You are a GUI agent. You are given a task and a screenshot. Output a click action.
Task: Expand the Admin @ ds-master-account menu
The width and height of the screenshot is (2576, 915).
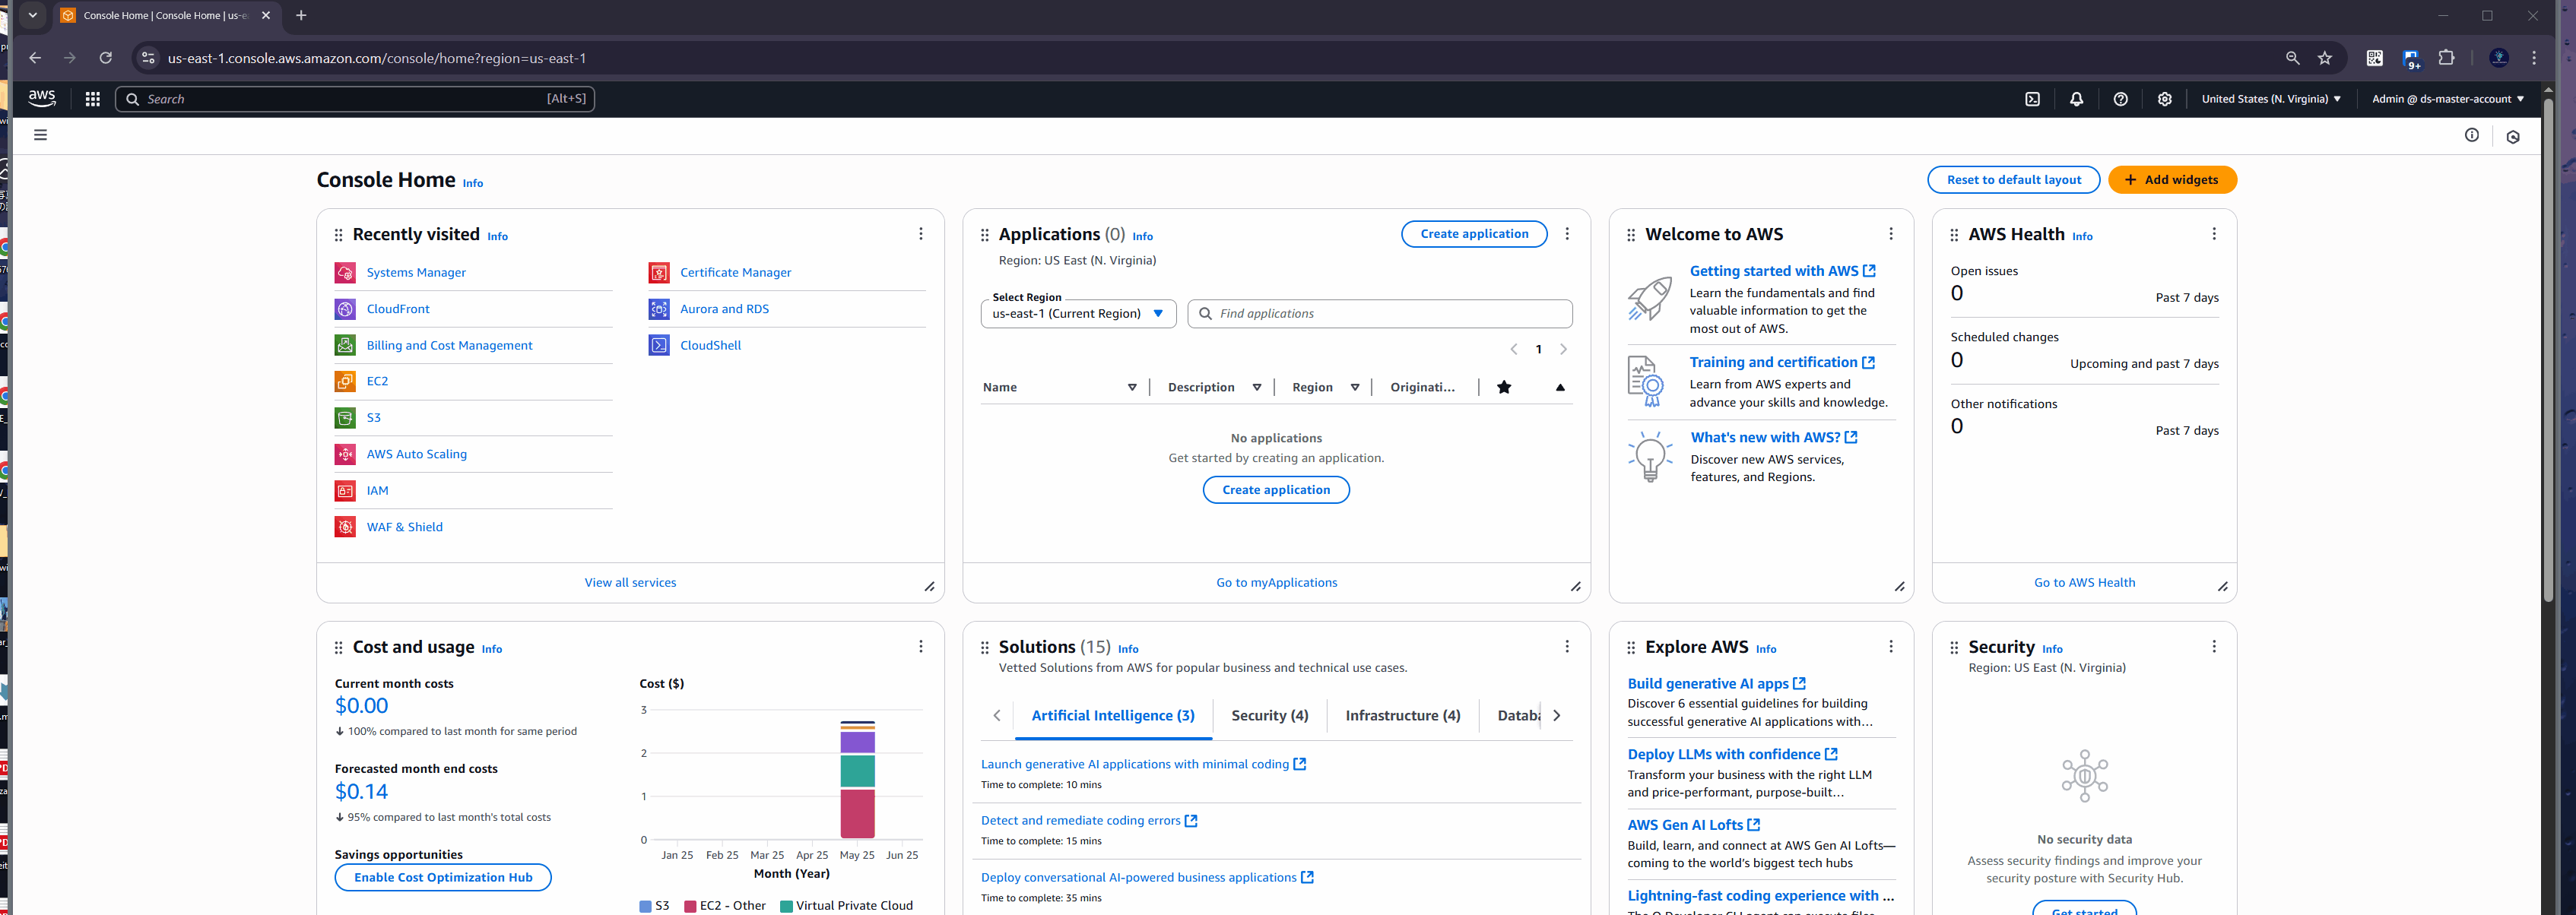(2447, 99)
